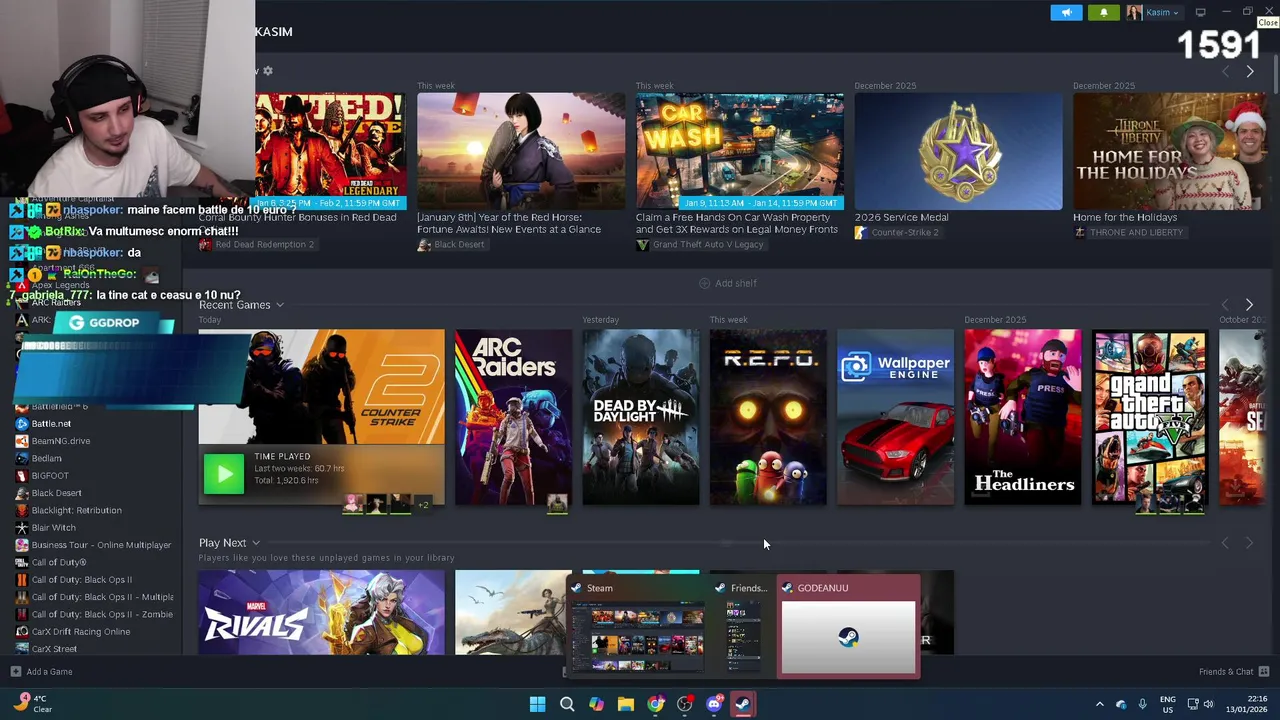This screenshot has height=720, width=1280.
Task: Open File Explorer from the taskbar
Action: [626, 705]
